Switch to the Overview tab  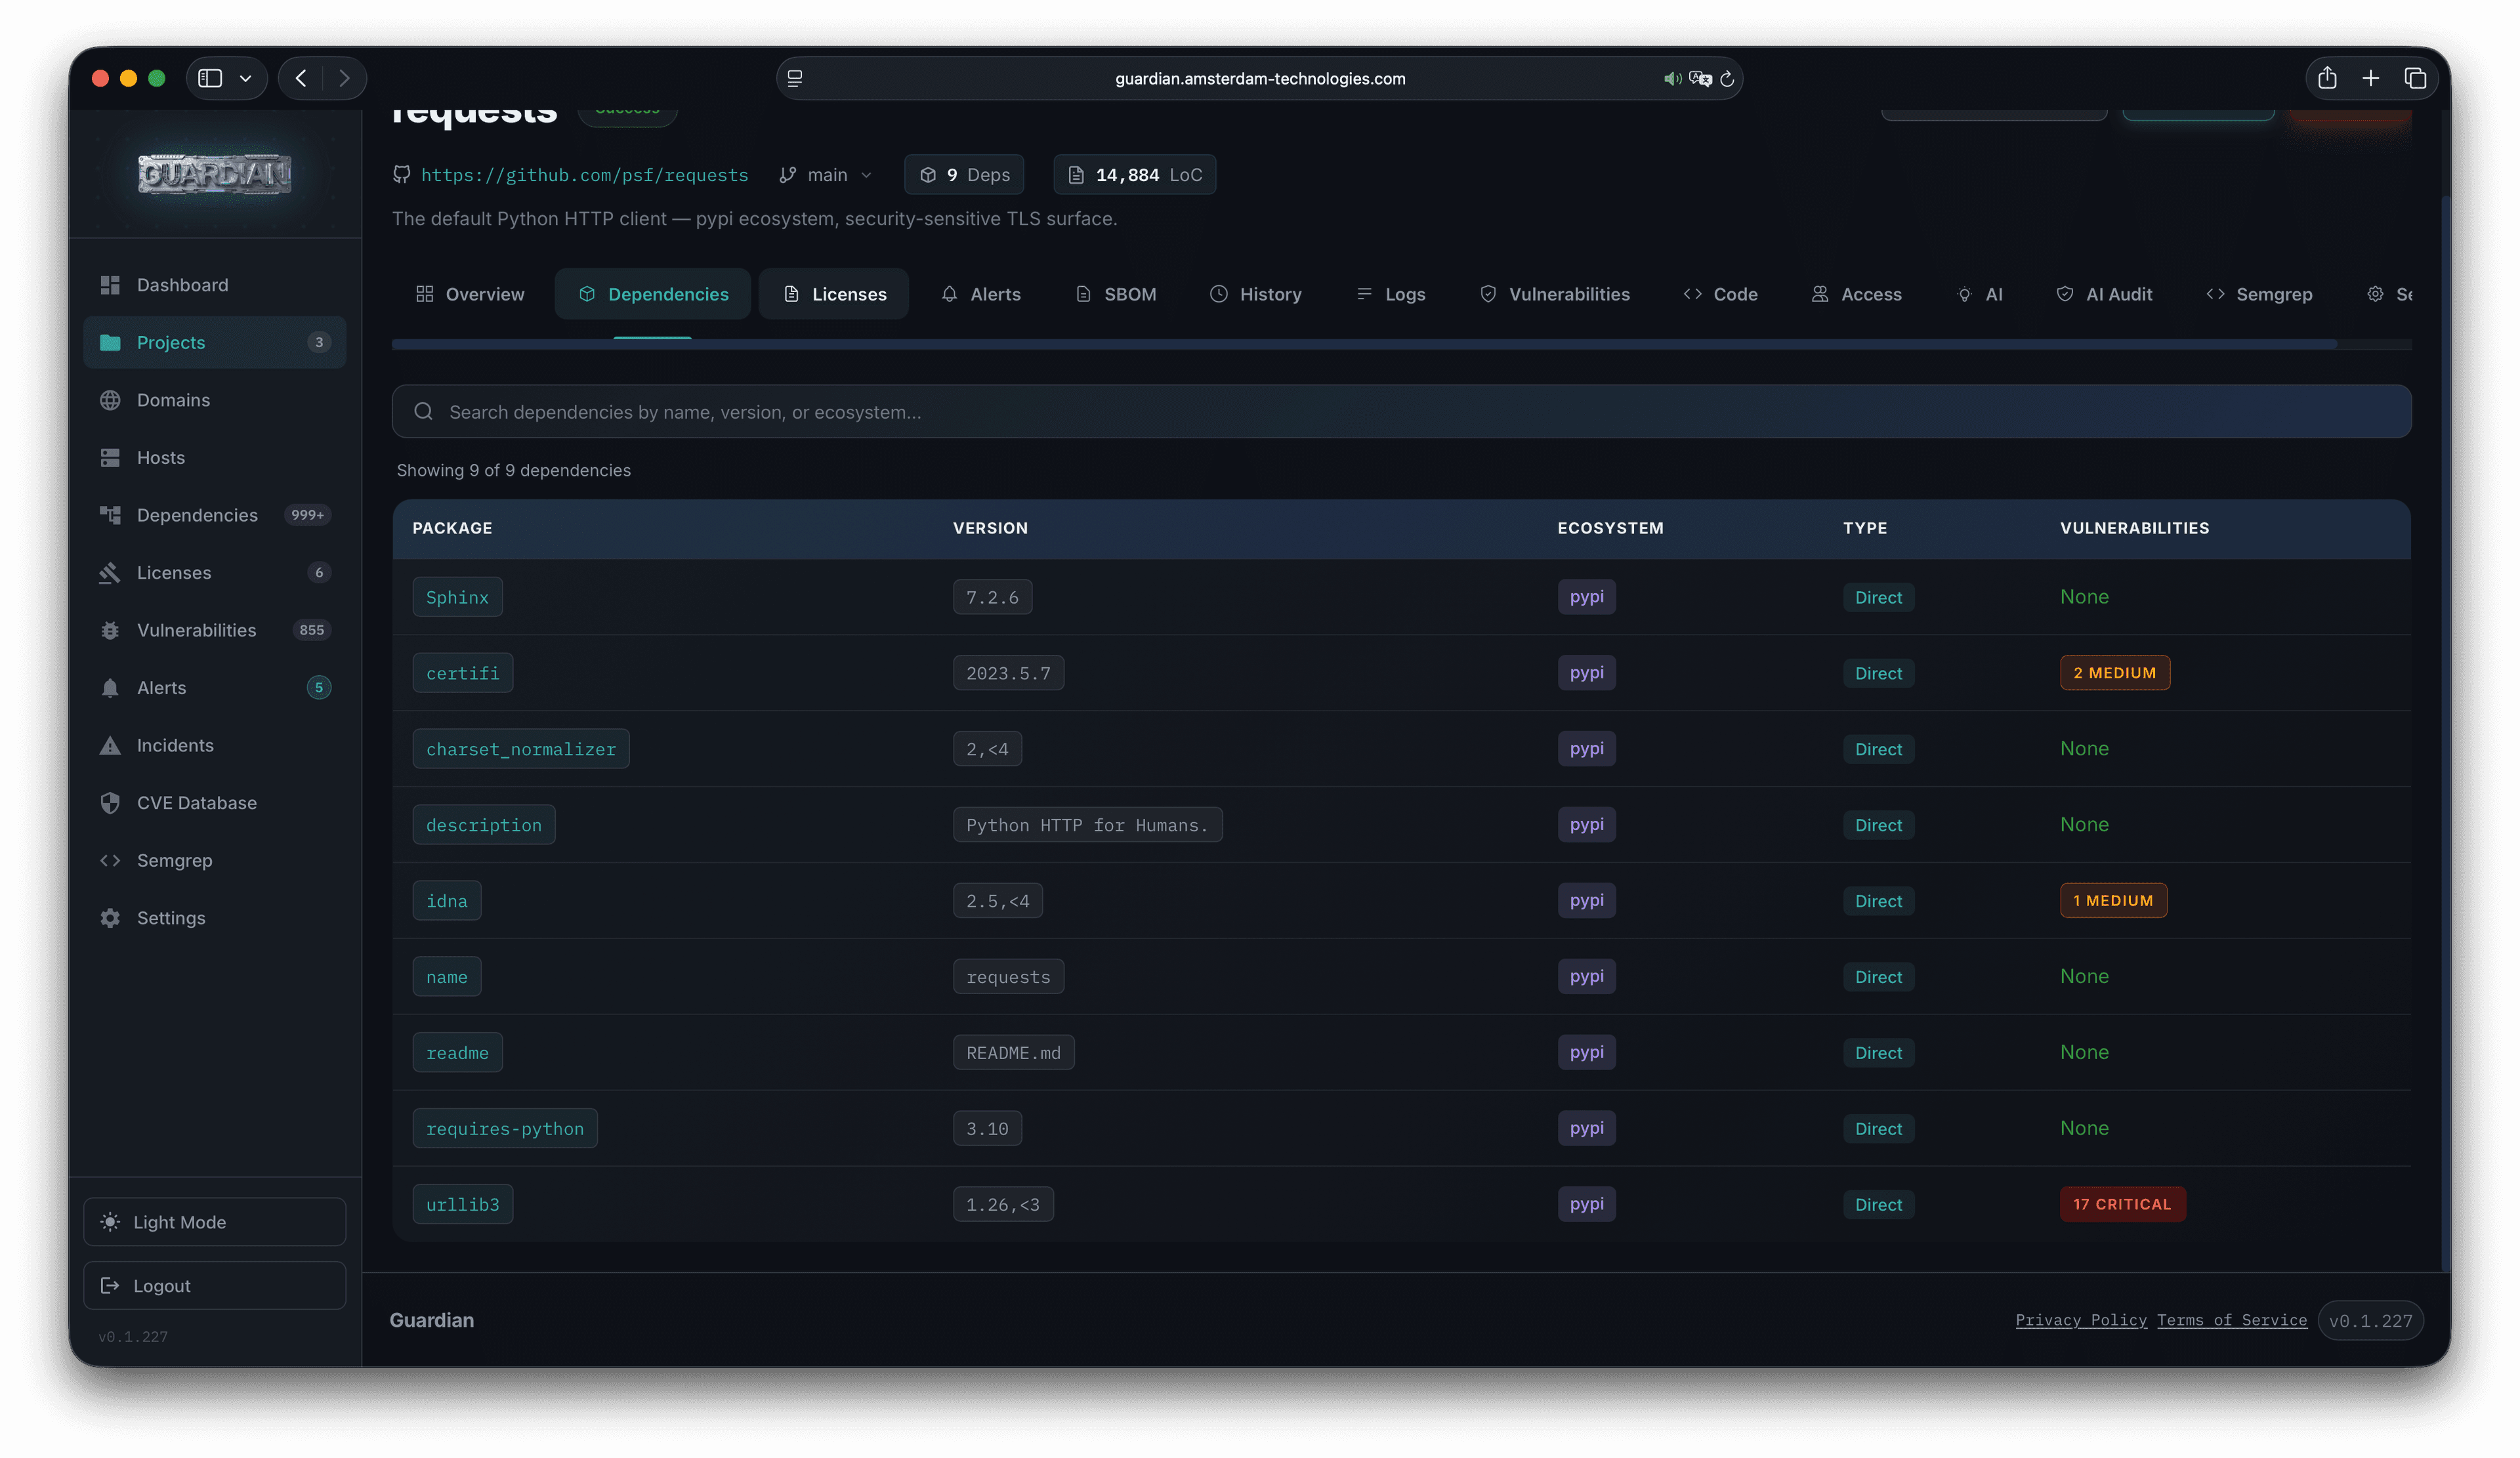470,294
